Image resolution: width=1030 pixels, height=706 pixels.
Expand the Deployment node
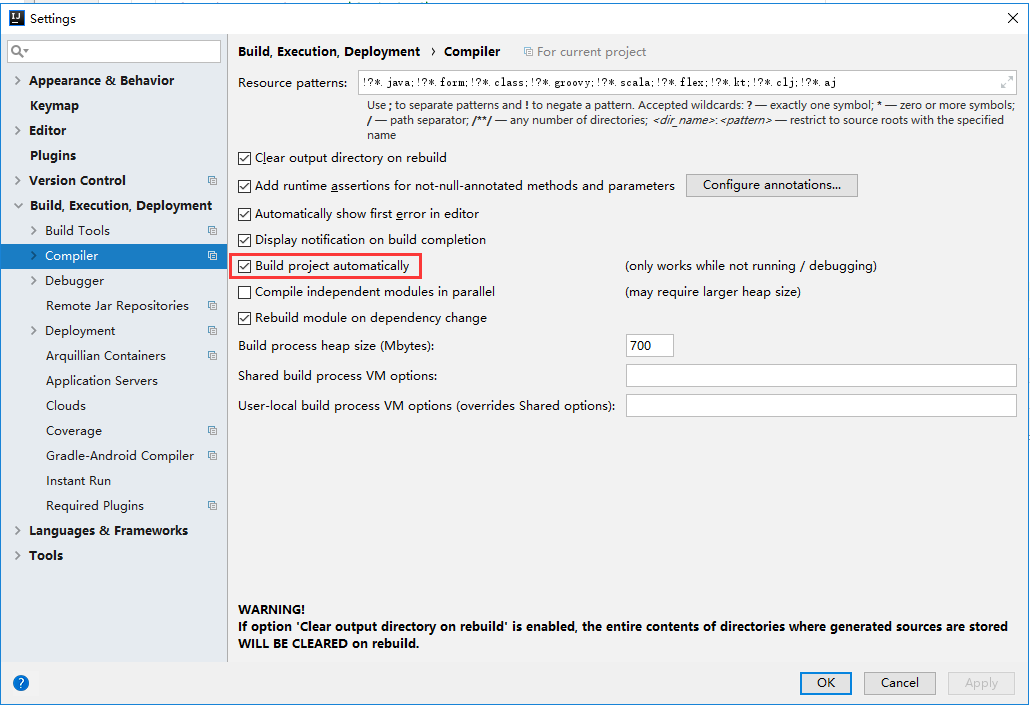point(34,330)
